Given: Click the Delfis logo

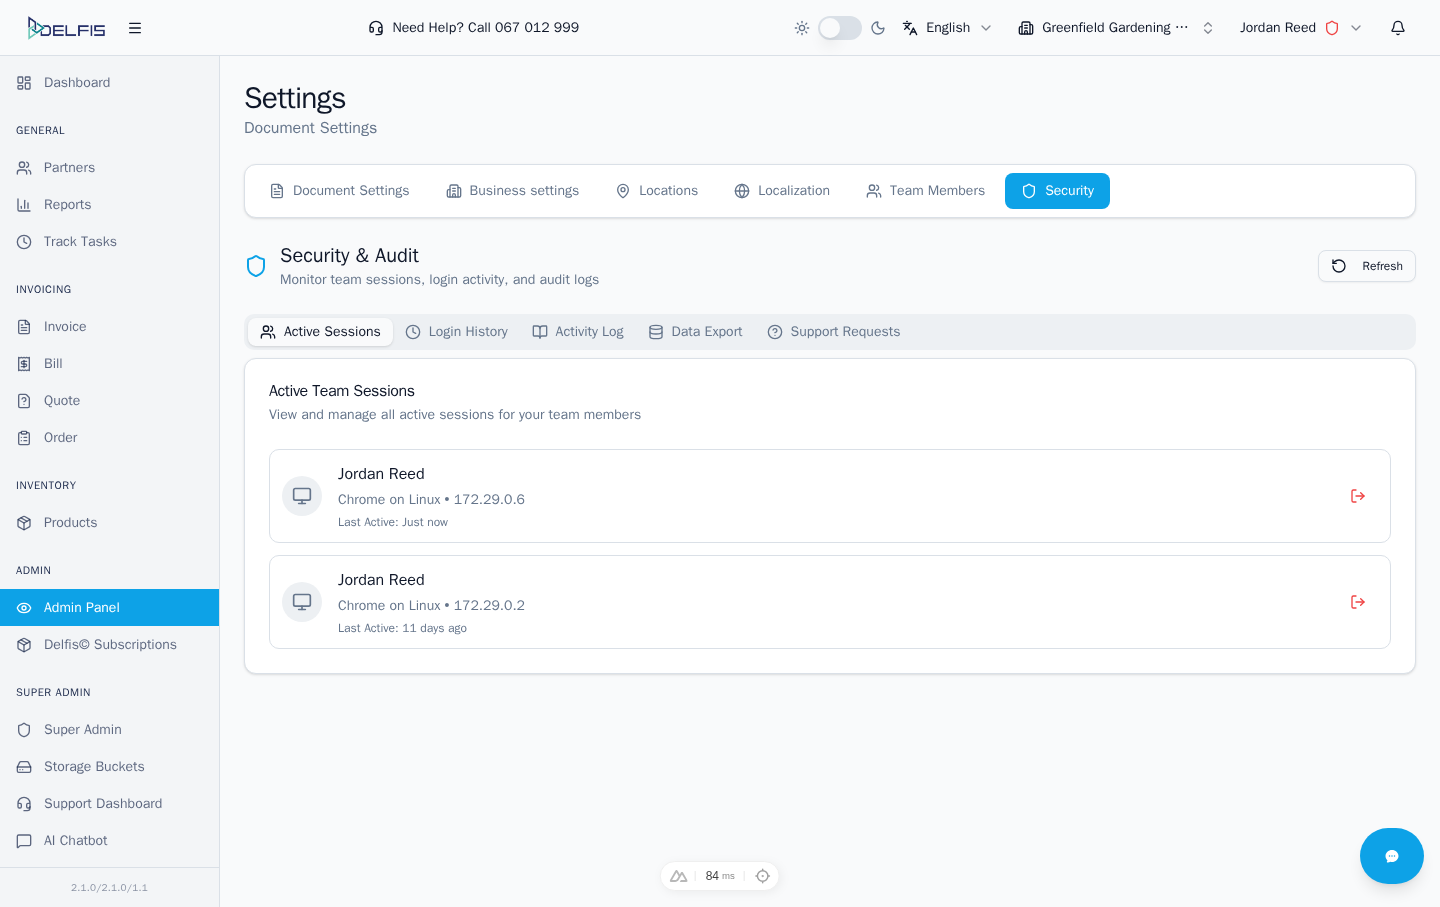Looking at the screenshot, I should pos(66,28).
